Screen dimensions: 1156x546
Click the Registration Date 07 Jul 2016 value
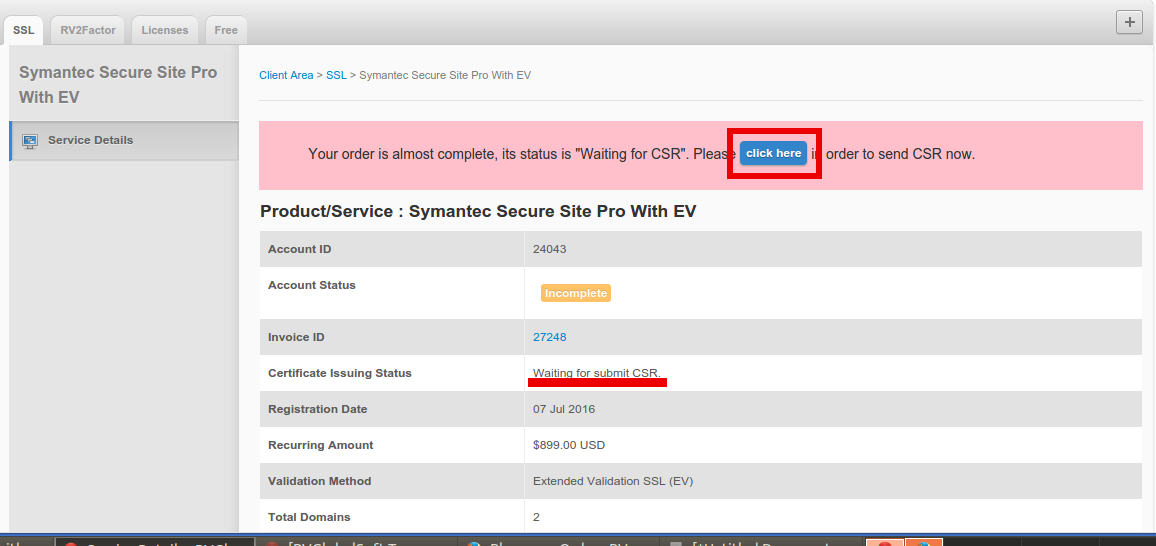click(564, 409)
